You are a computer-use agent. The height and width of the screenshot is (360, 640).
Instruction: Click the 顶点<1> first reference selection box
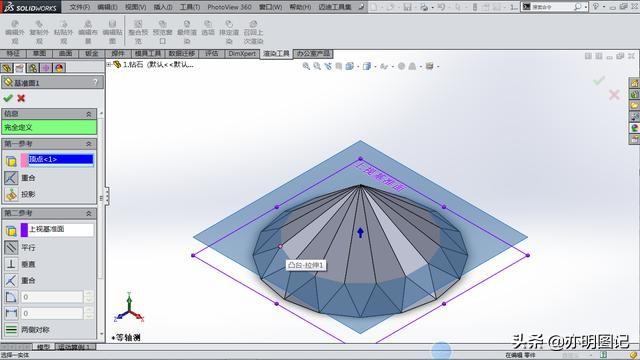pyautogui.click(x=60, y=159)
